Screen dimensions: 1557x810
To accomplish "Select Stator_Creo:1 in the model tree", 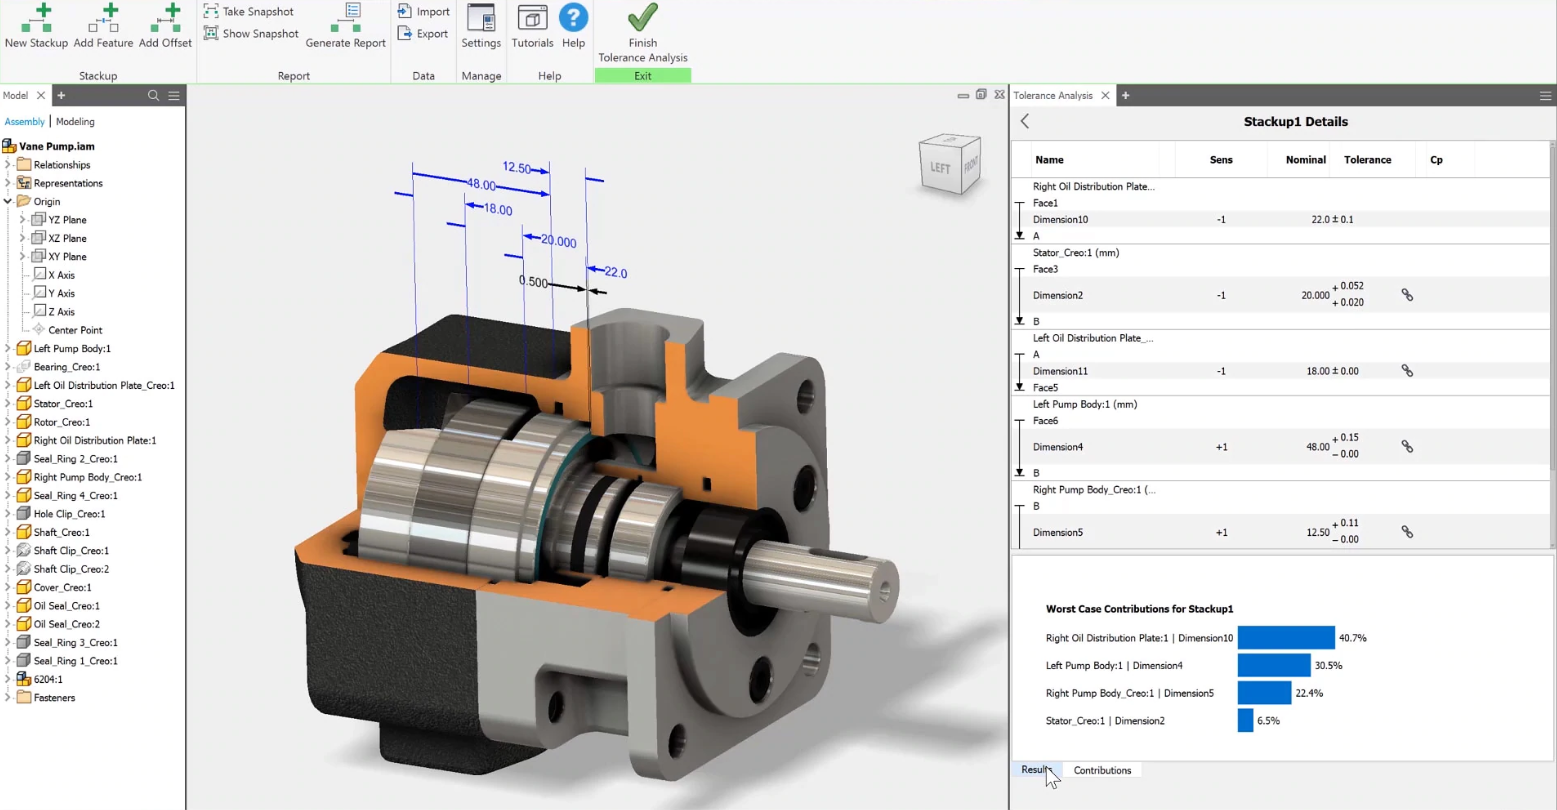I will point(63,404).
